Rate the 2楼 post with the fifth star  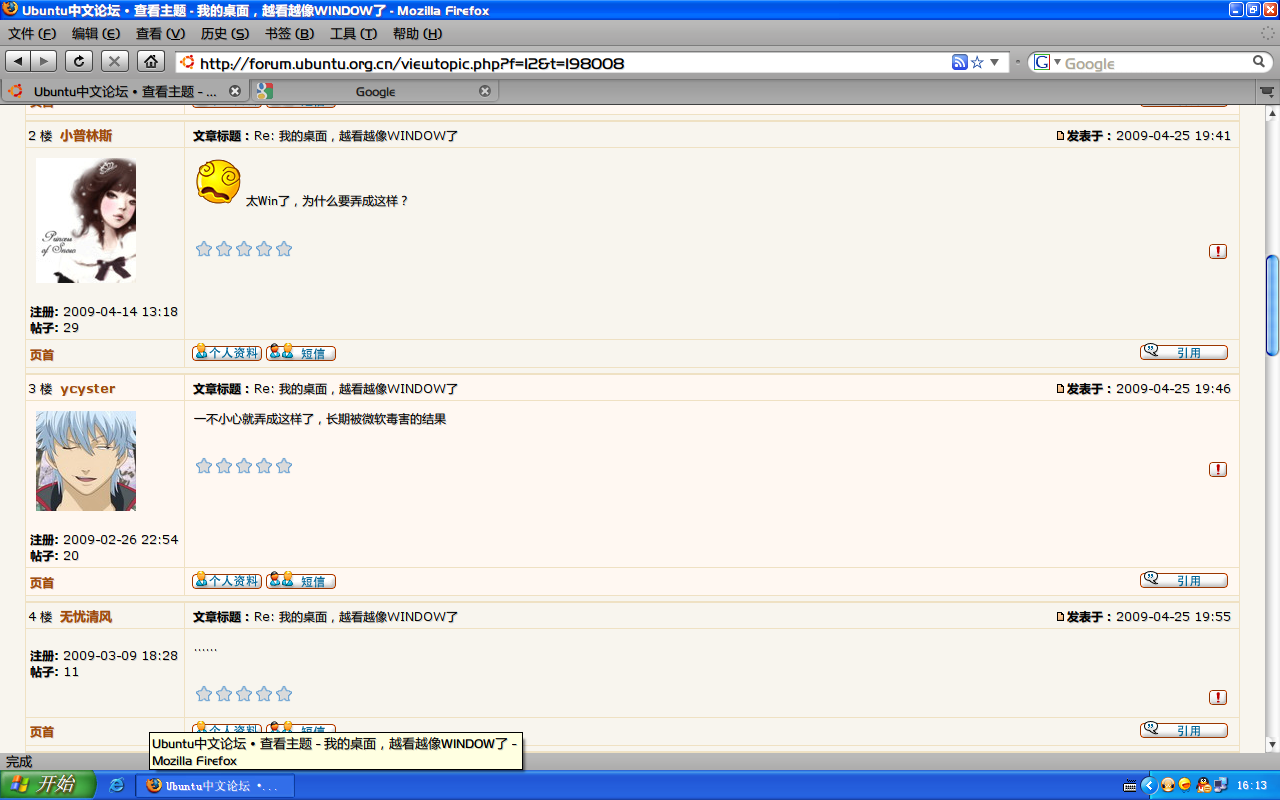click(x=284, y=249)
